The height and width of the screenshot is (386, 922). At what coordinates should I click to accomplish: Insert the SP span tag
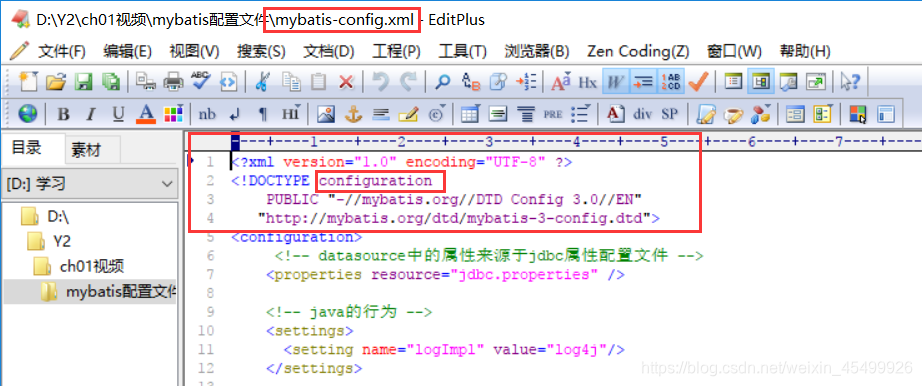point(669,114)
